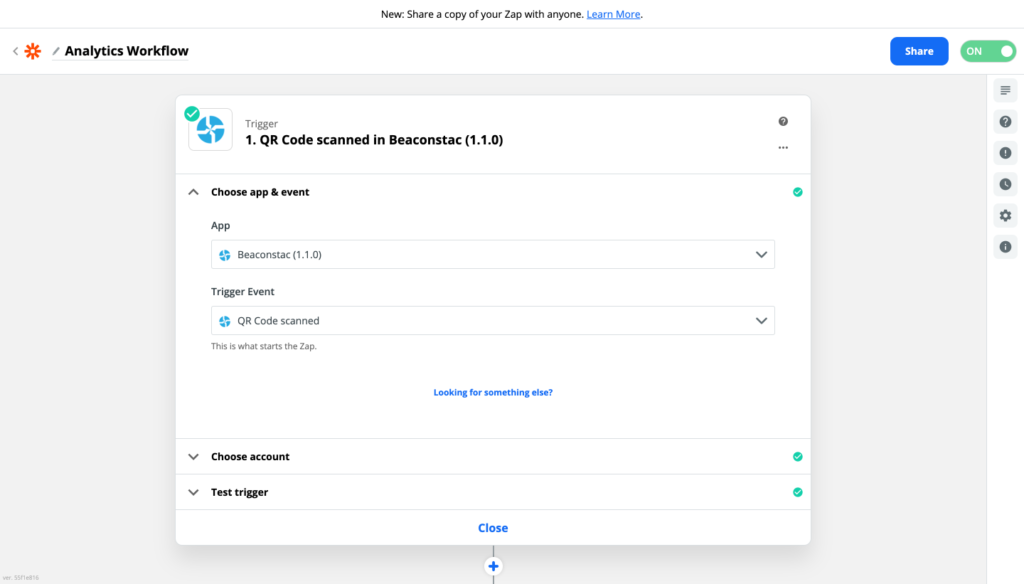Image resolution: width=1024 pixels, height=584 pixels.
Task: Open help icon in trigger header
Action: [x=783, y=122]
